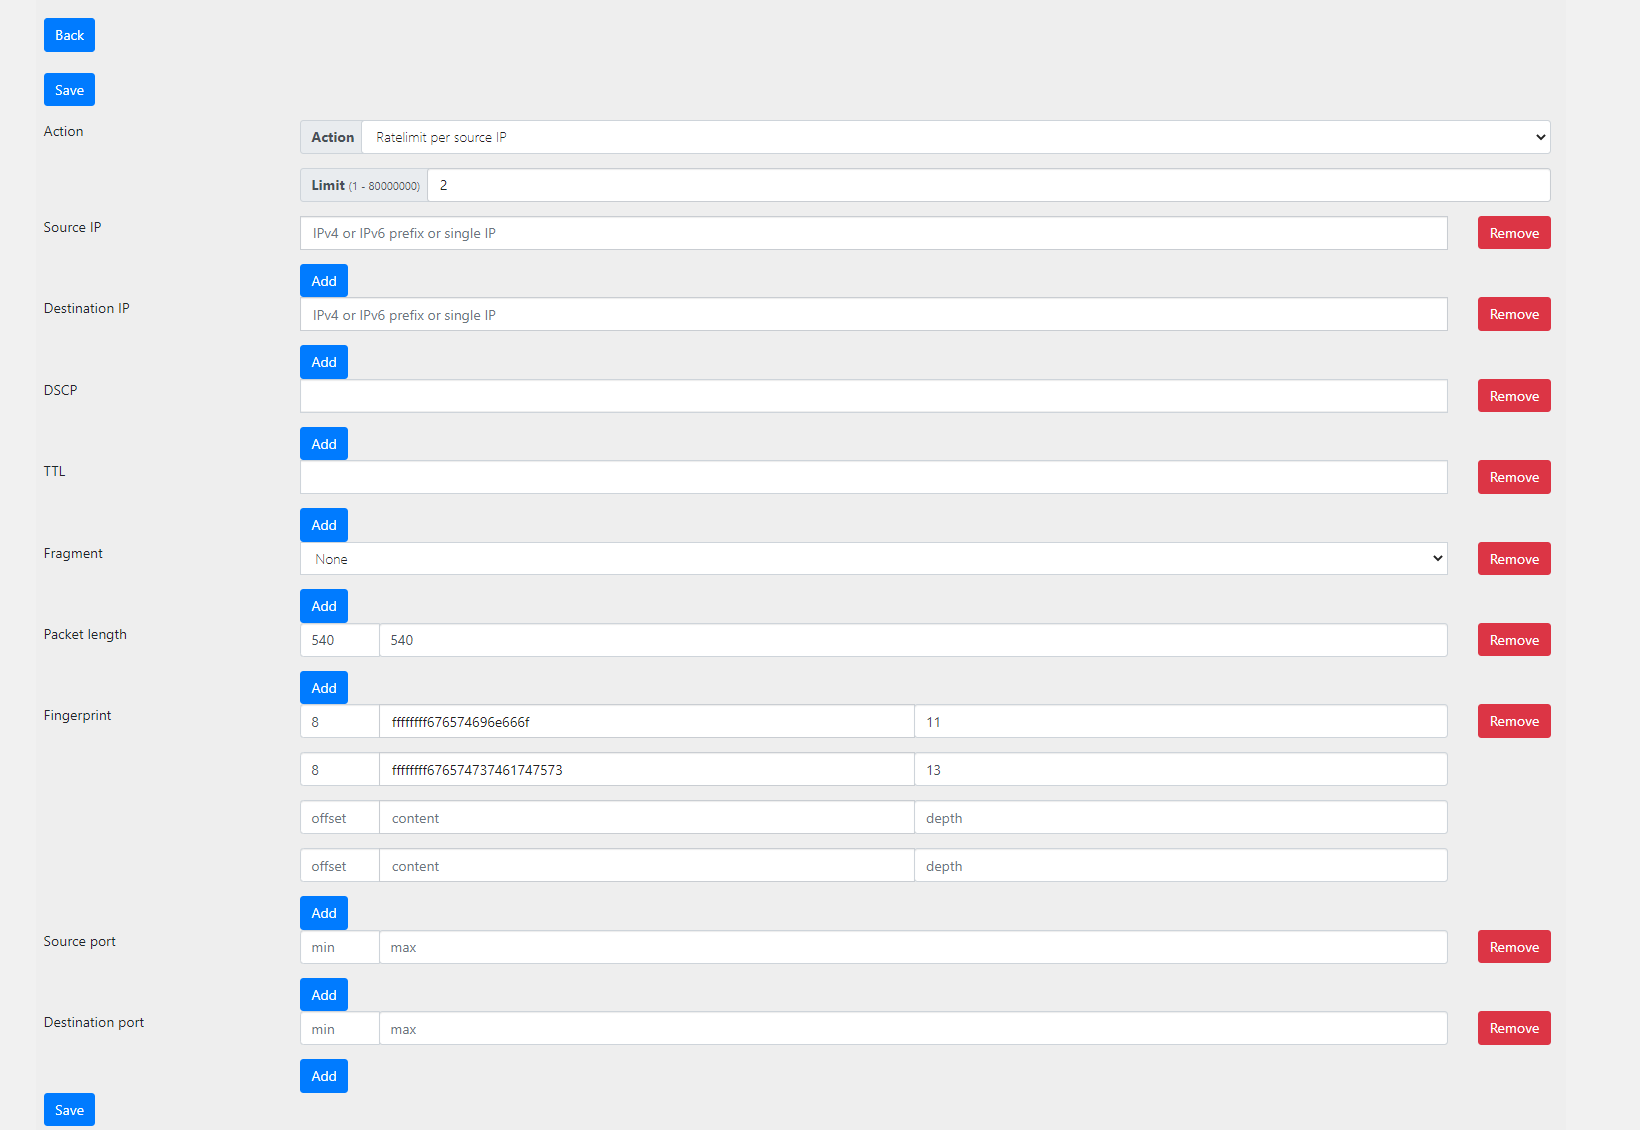
Task: Remove the TTL entry
Action: point(1513,477)
